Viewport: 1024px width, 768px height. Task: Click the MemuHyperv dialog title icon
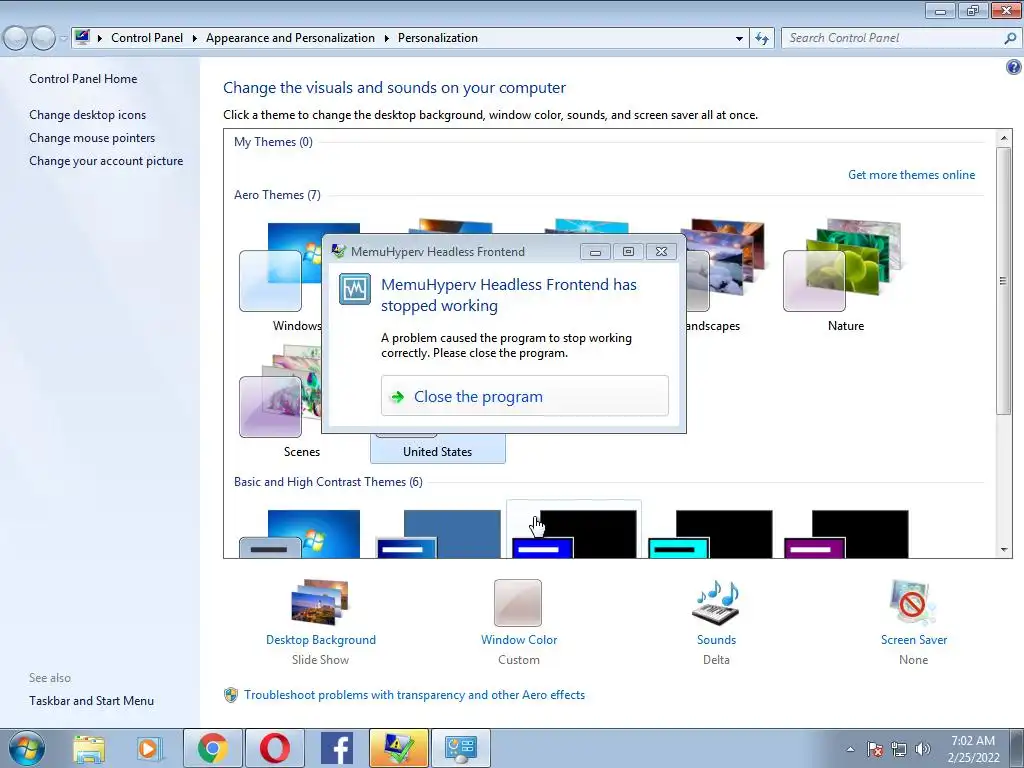coord(338,251)
